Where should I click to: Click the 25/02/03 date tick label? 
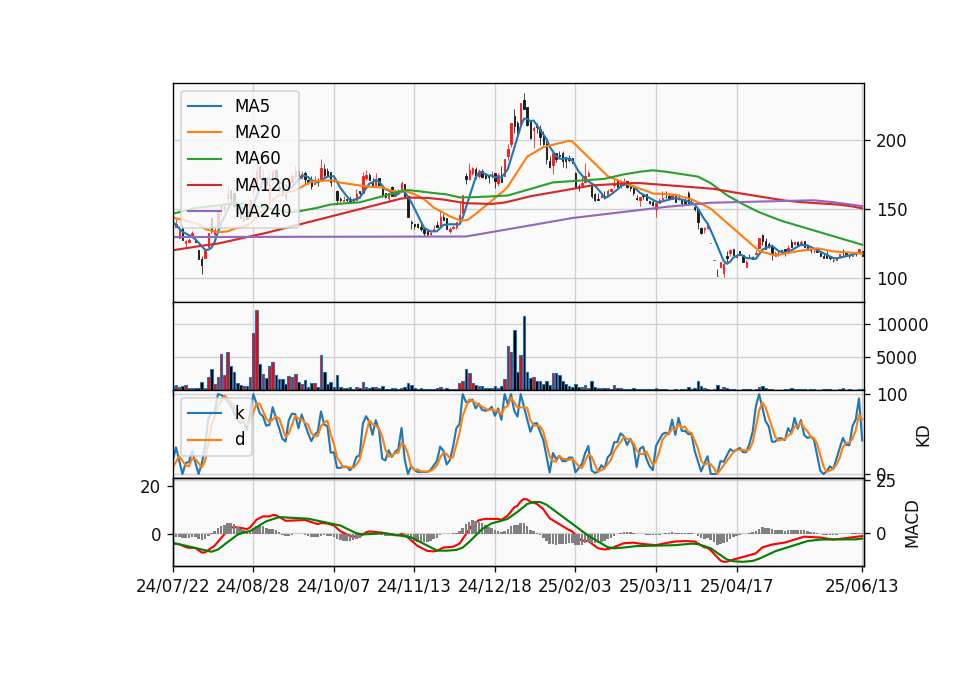pyautogui.click(x=575, y=586)
